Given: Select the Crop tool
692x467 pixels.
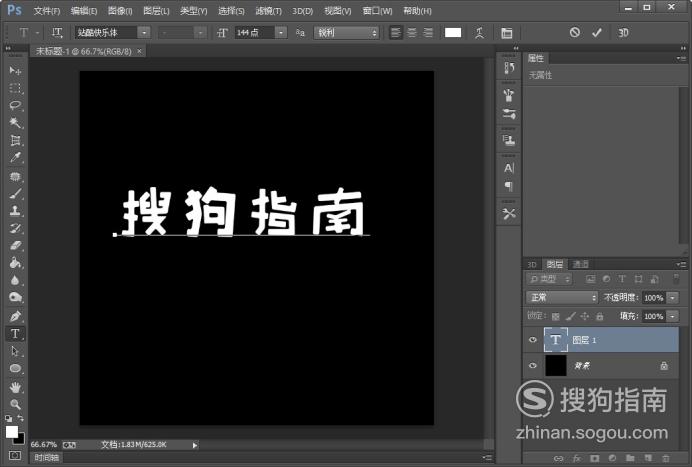Looking at the screenshot, I should (15, 140).
